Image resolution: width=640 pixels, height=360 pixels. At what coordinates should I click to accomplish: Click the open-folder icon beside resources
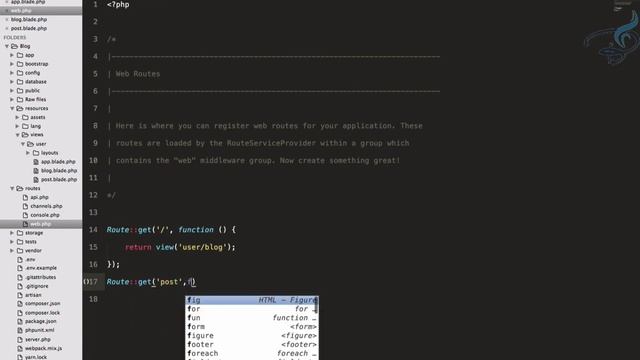[x=20, y=109]
